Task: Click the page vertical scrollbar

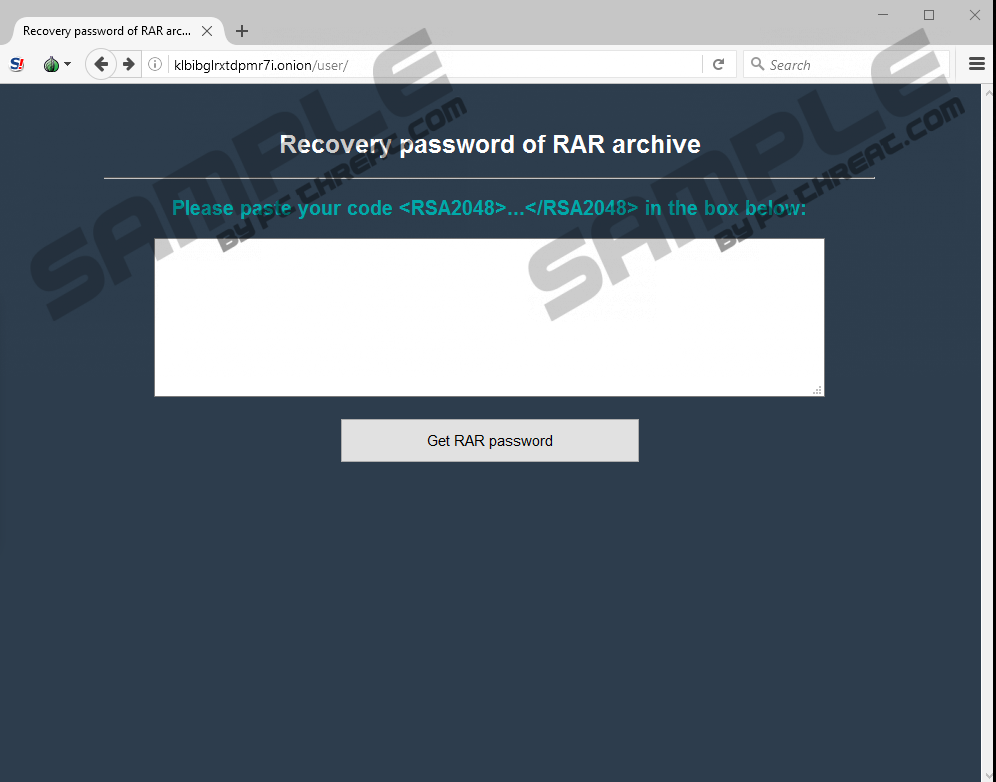Action: pyautogui.click(x=988, y=432)
